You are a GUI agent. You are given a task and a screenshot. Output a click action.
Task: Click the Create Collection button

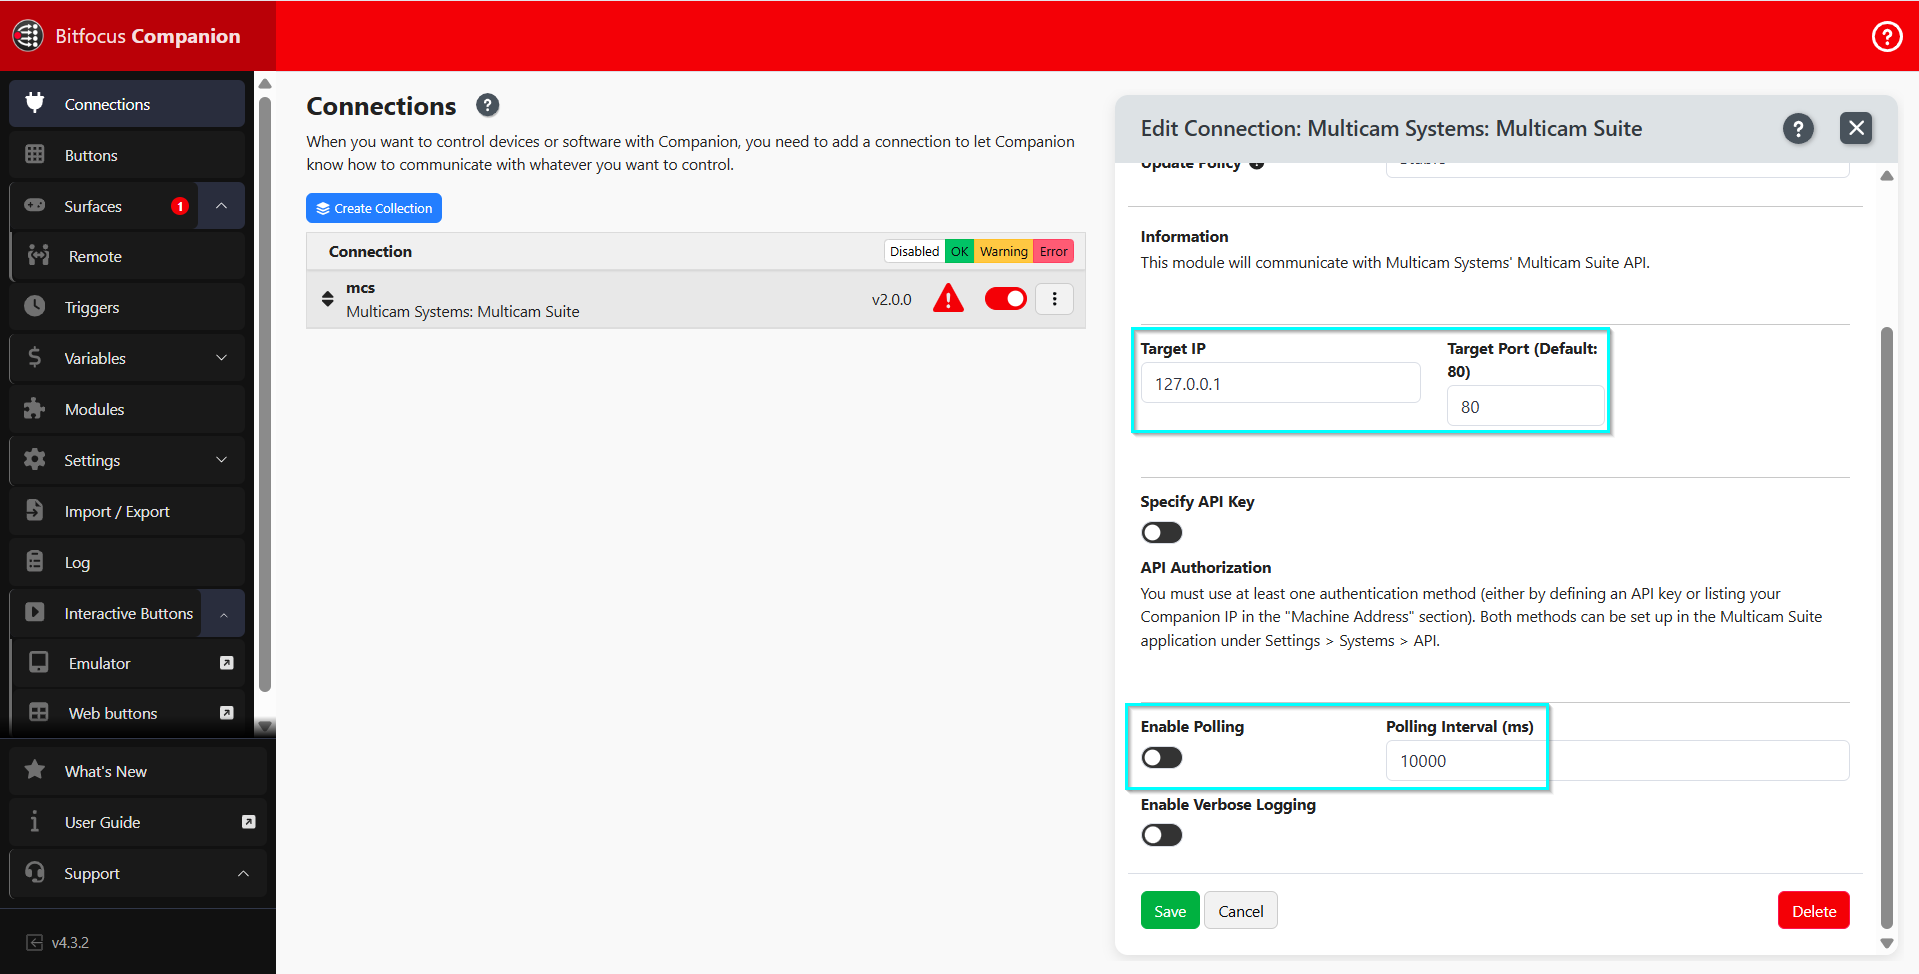coord(374,208)
